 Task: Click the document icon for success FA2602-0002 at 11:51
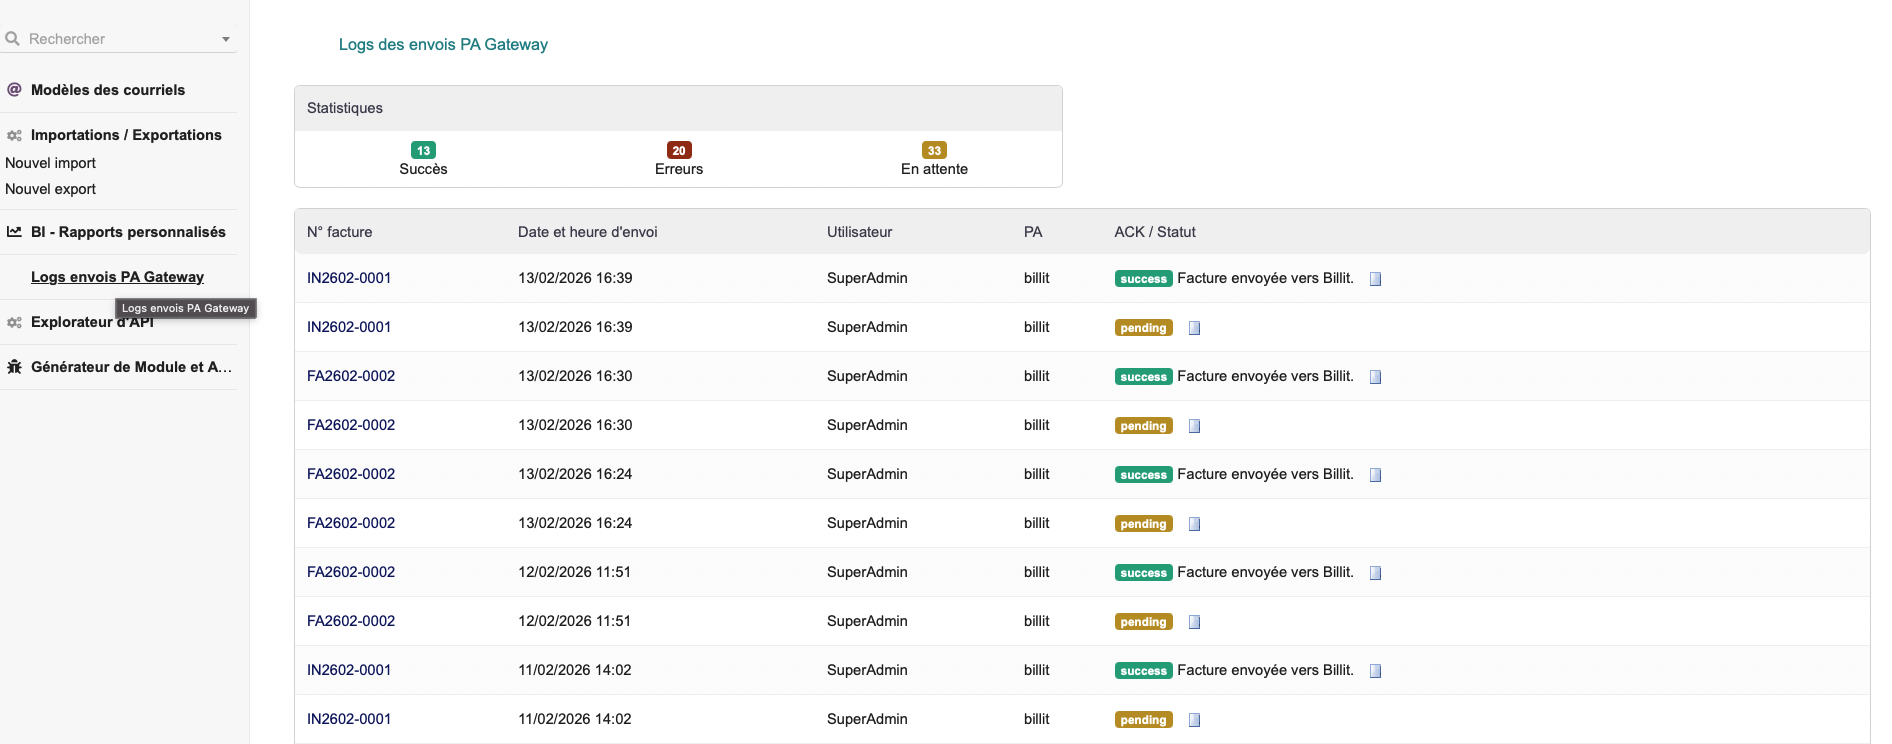(x=1375, y=573)
